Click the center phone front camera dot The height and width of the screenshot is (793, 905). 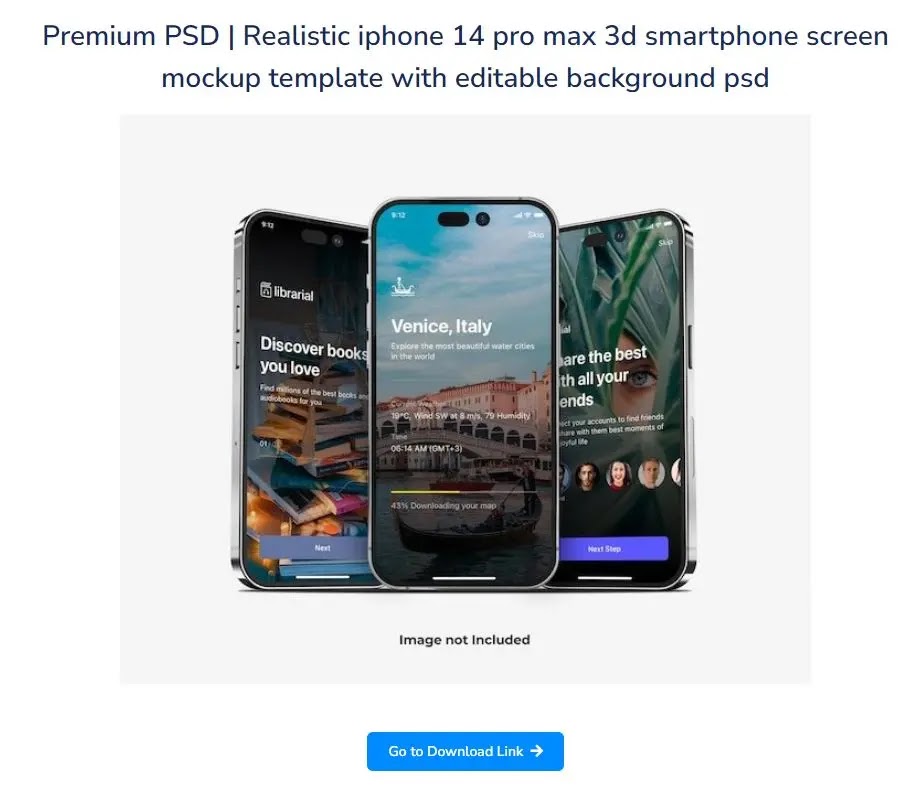[483, 219]
